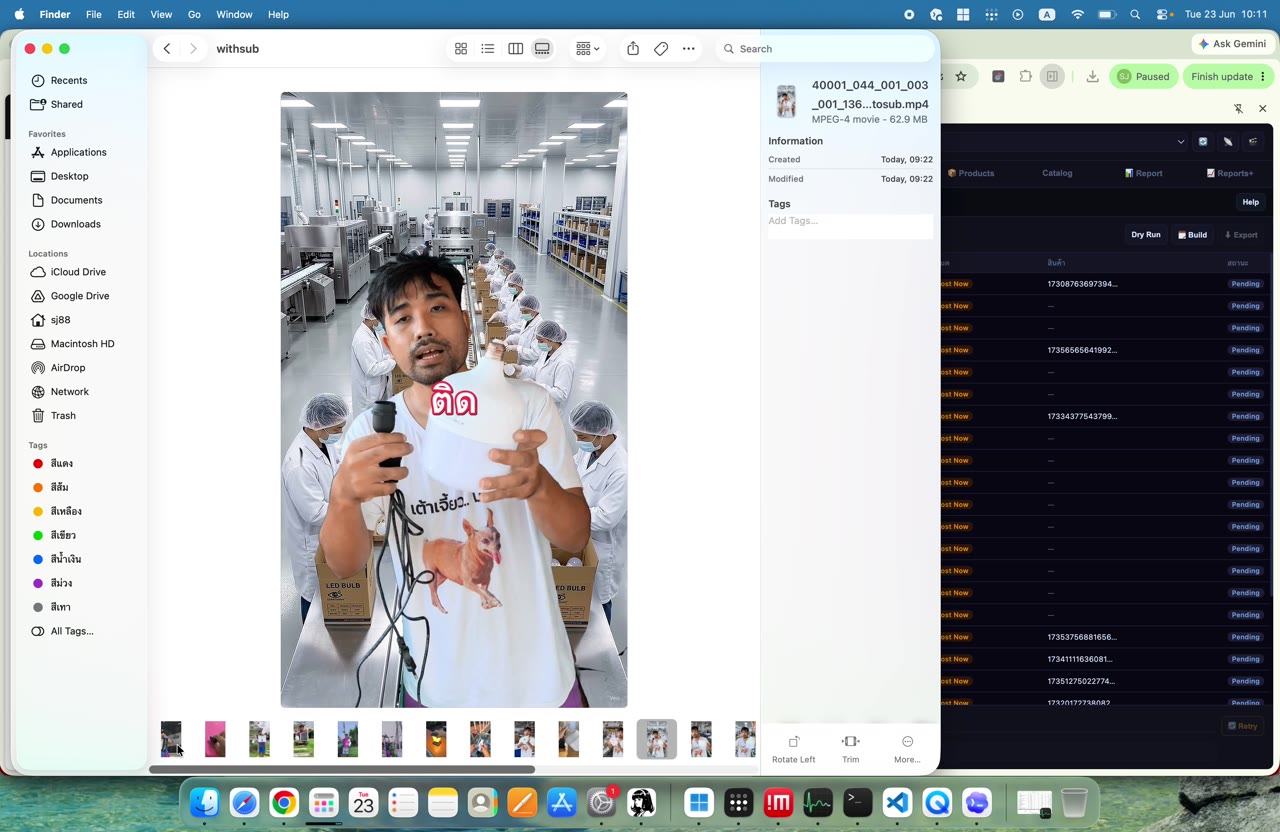Switch to the Catalog tab in the web app
Image resolution: width=1280 pixels, height=832 pixels.
click(x=1057, y=173)
